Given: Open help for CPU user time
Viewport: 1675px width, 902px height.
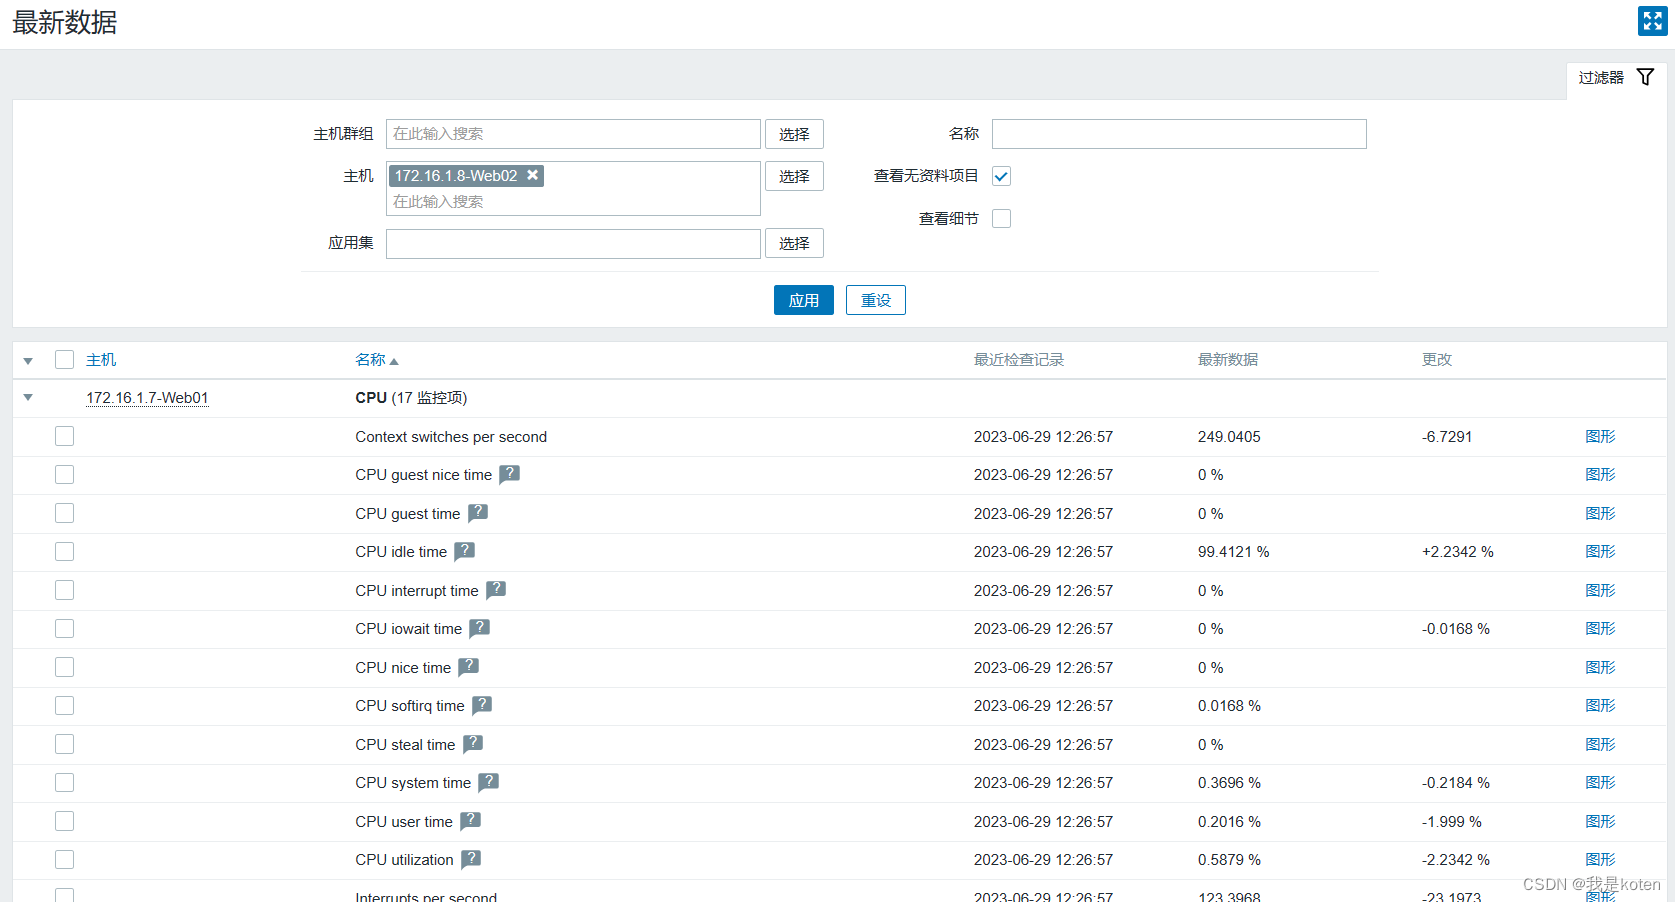Looking at the screenshot, I should pos(470,821).
